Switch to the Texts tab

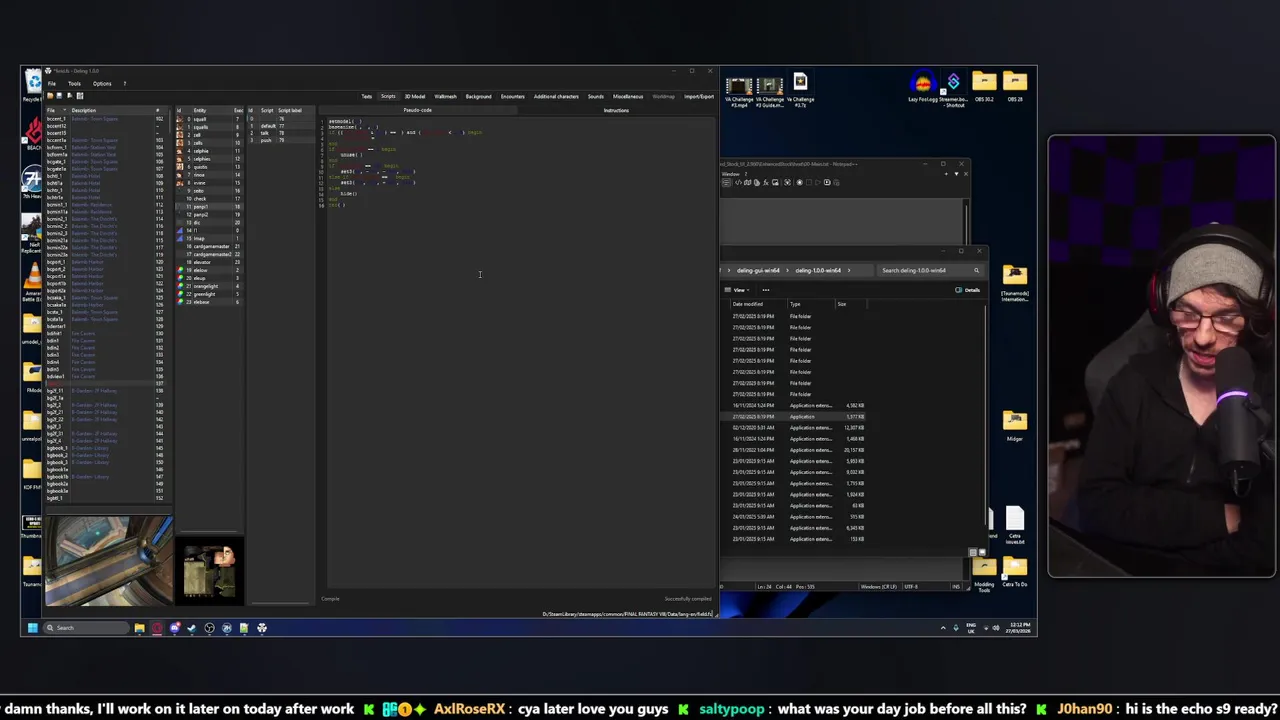tap(367, 97)
